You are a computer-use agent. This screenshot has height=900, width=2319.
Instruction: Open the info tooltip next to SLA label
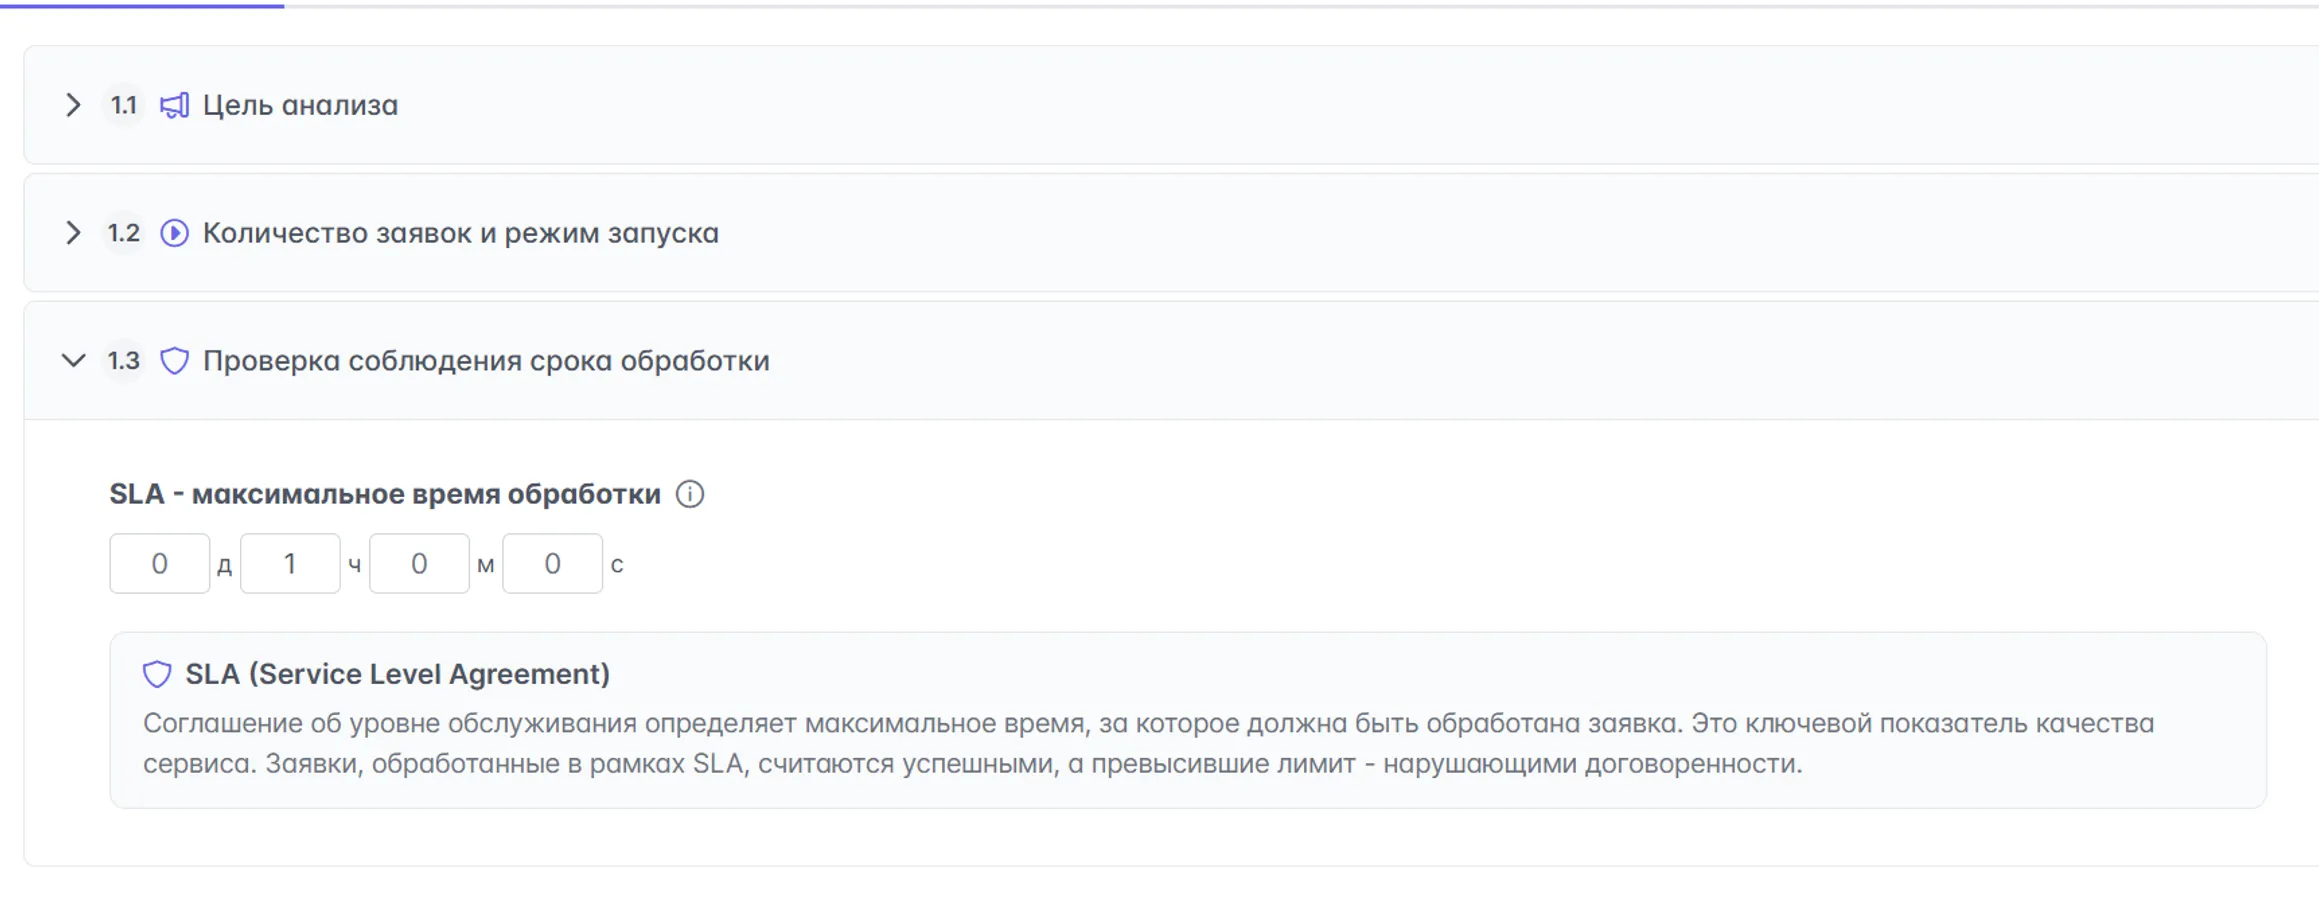[690, 493]
